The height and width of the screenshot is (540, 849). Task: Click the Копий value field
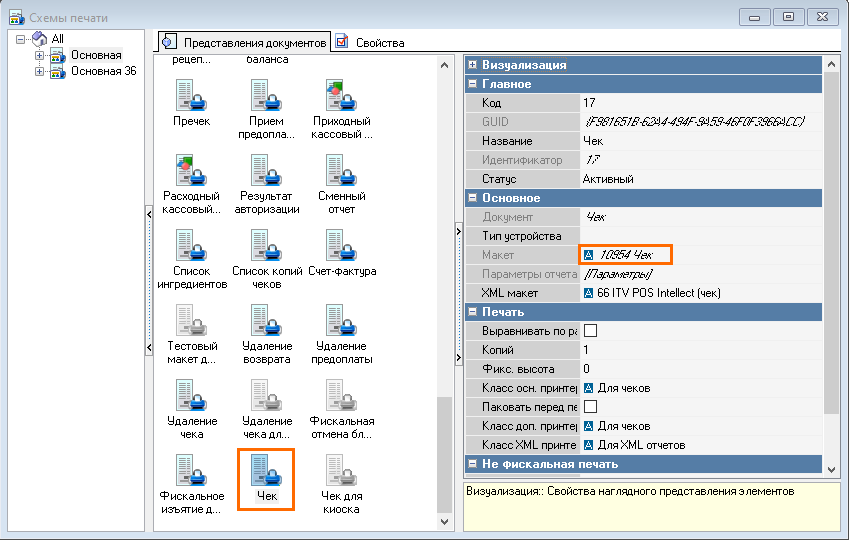point(700,350)
